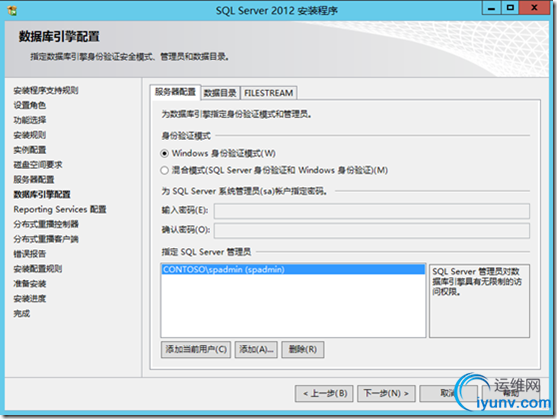Open the 数据目录 tab
The width and height of the screenshot is (557, 419).
220,93
